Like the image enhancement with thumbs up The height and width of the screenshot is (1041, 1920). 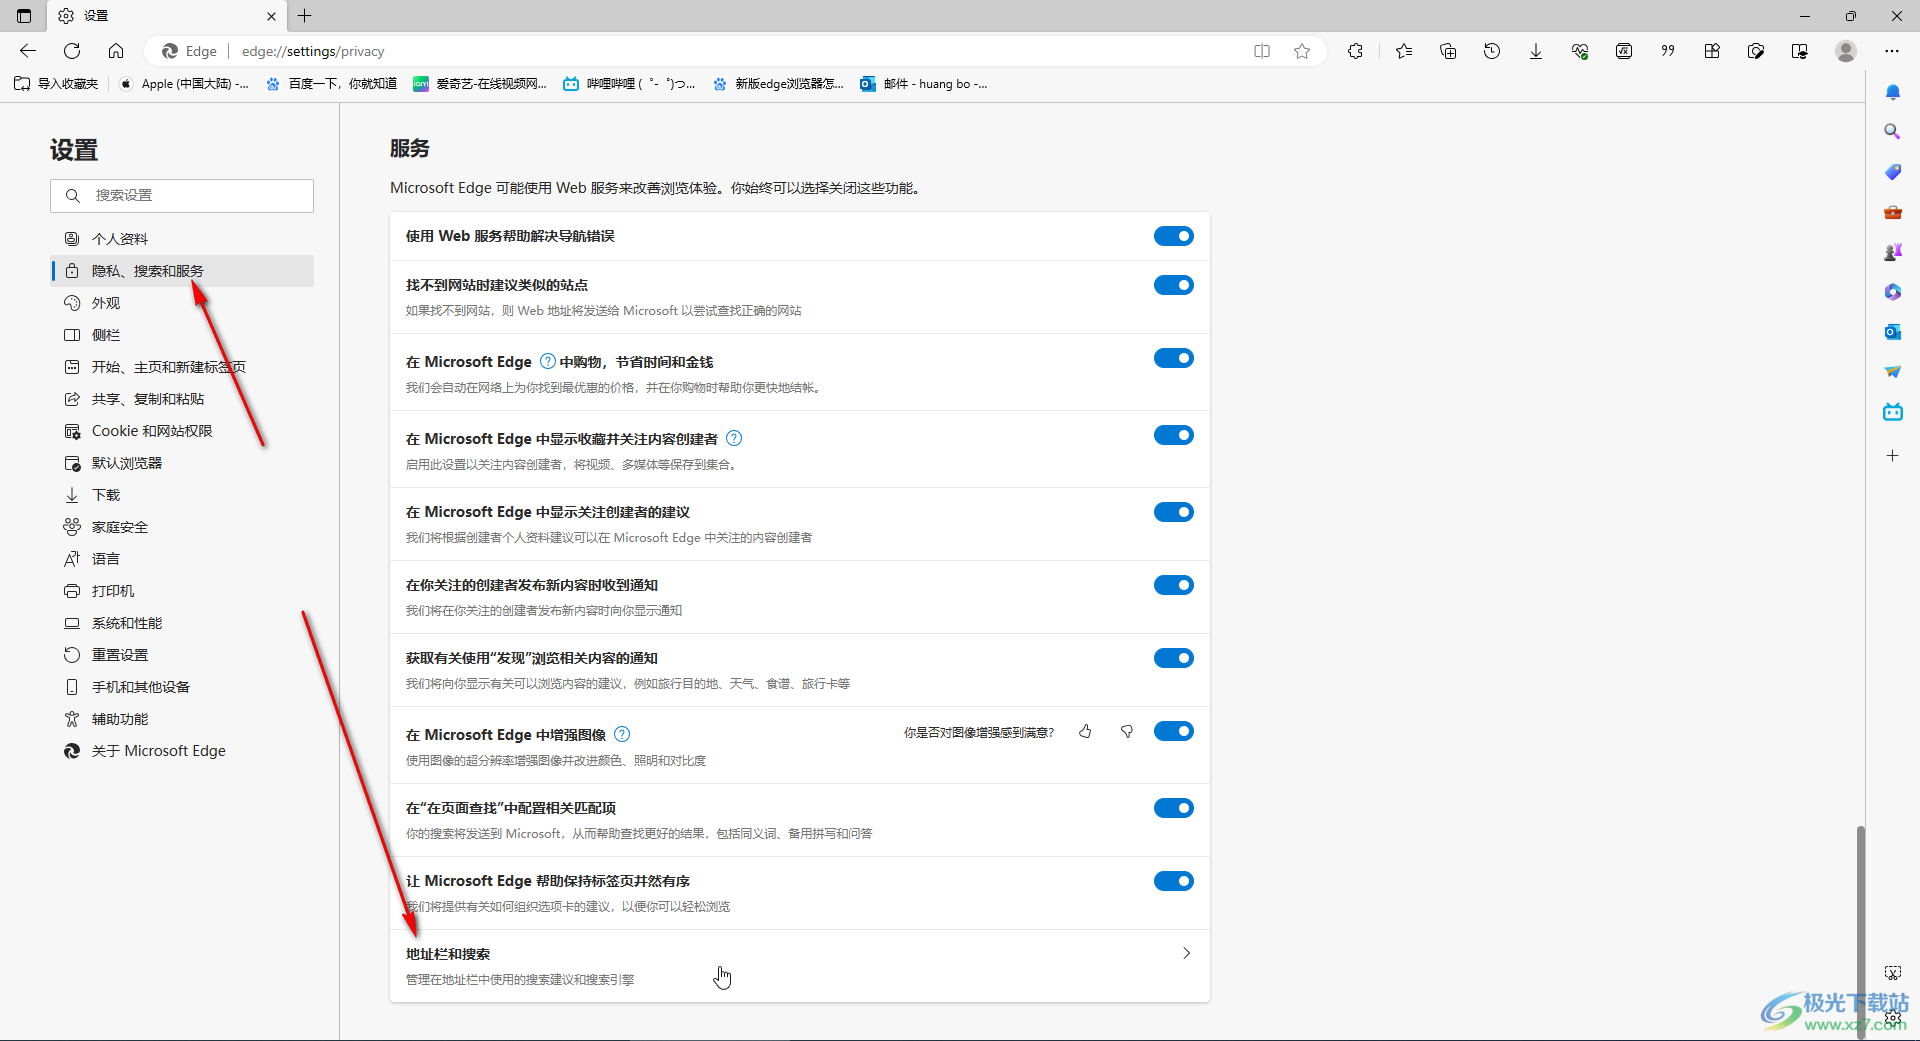(x=1085, y=732)
